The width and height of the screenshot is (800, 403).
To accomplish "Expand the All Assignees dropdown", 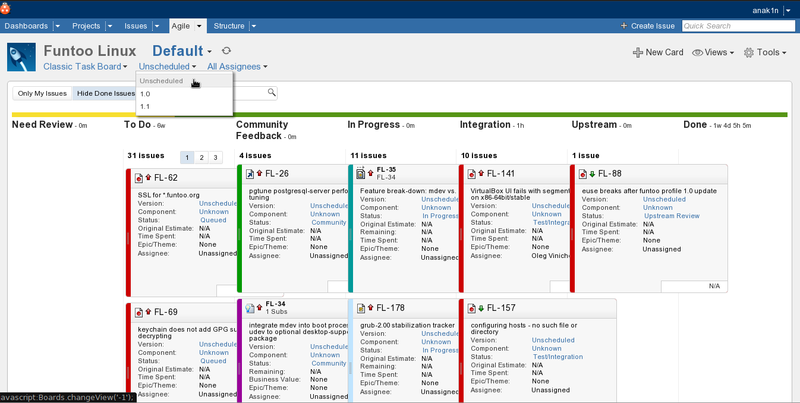I will click(x=238, y=67).
